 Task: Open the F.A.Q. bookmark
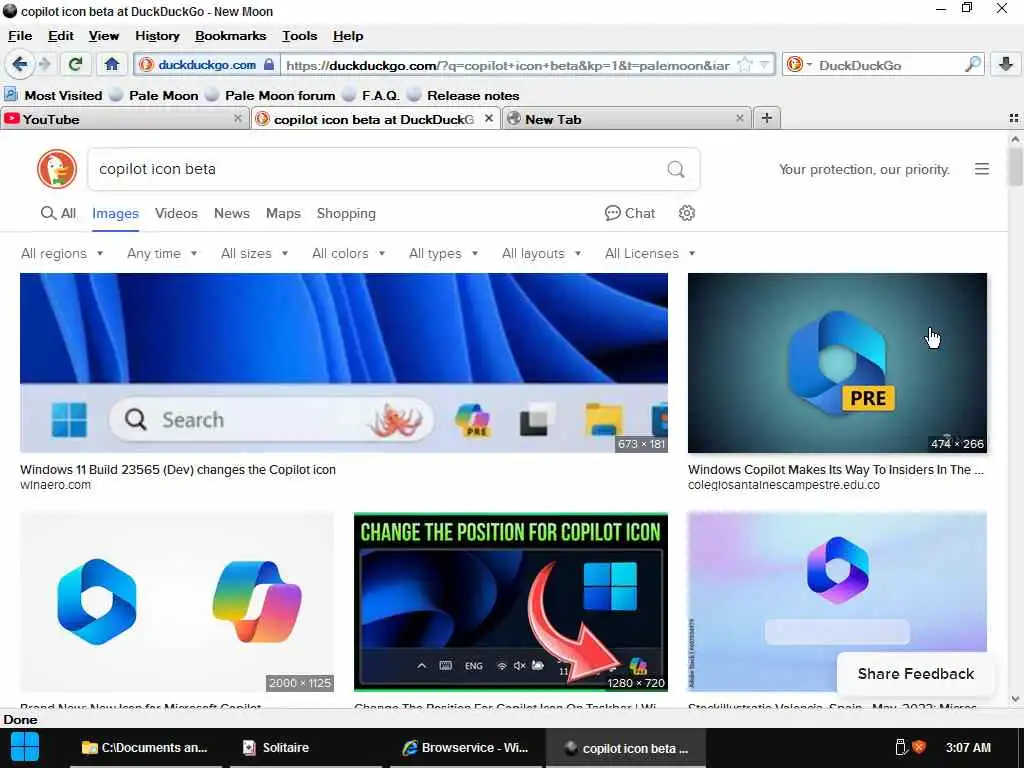pos(372,95)
